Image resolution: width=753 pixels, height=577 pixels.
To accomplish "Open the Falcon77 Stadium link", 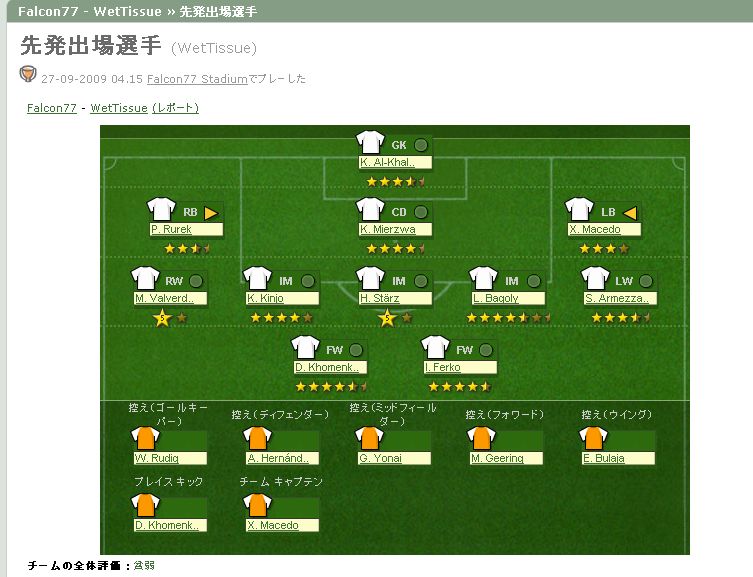I will [197, 78].
